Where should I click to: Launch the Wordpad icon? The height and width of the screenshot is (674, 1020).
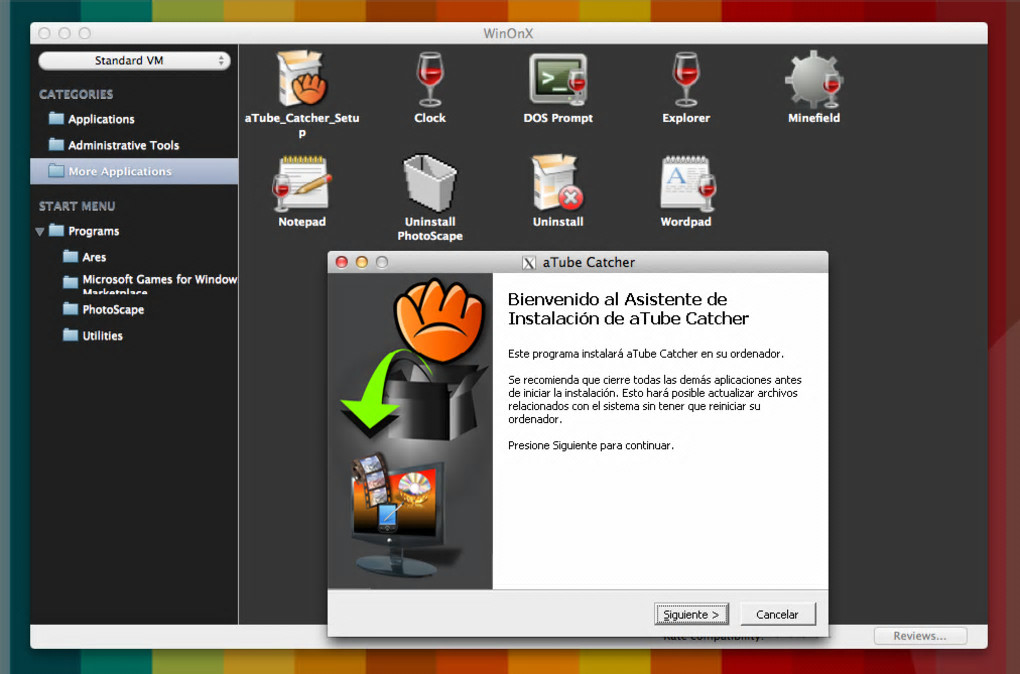687,183
